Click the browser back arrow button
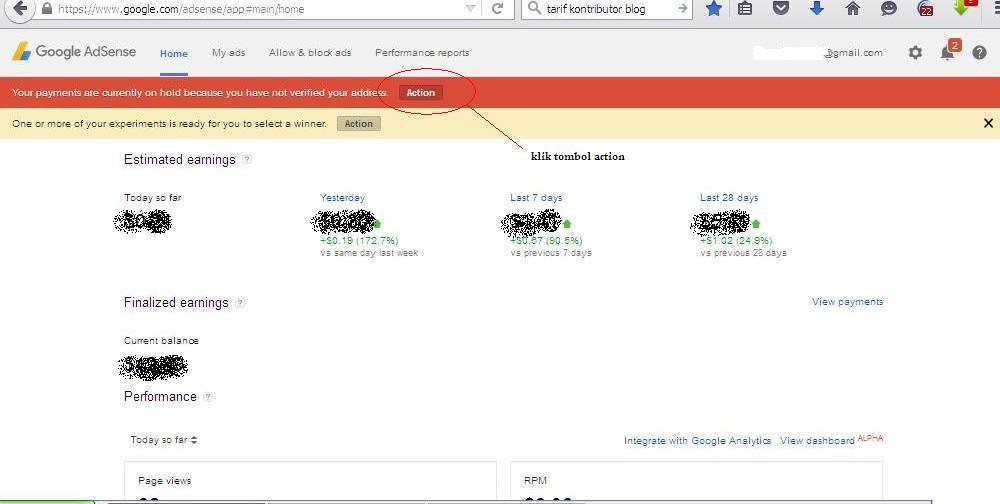This screenshot has width=1000, height=504. pyautogui.click(x=19, y=9)
